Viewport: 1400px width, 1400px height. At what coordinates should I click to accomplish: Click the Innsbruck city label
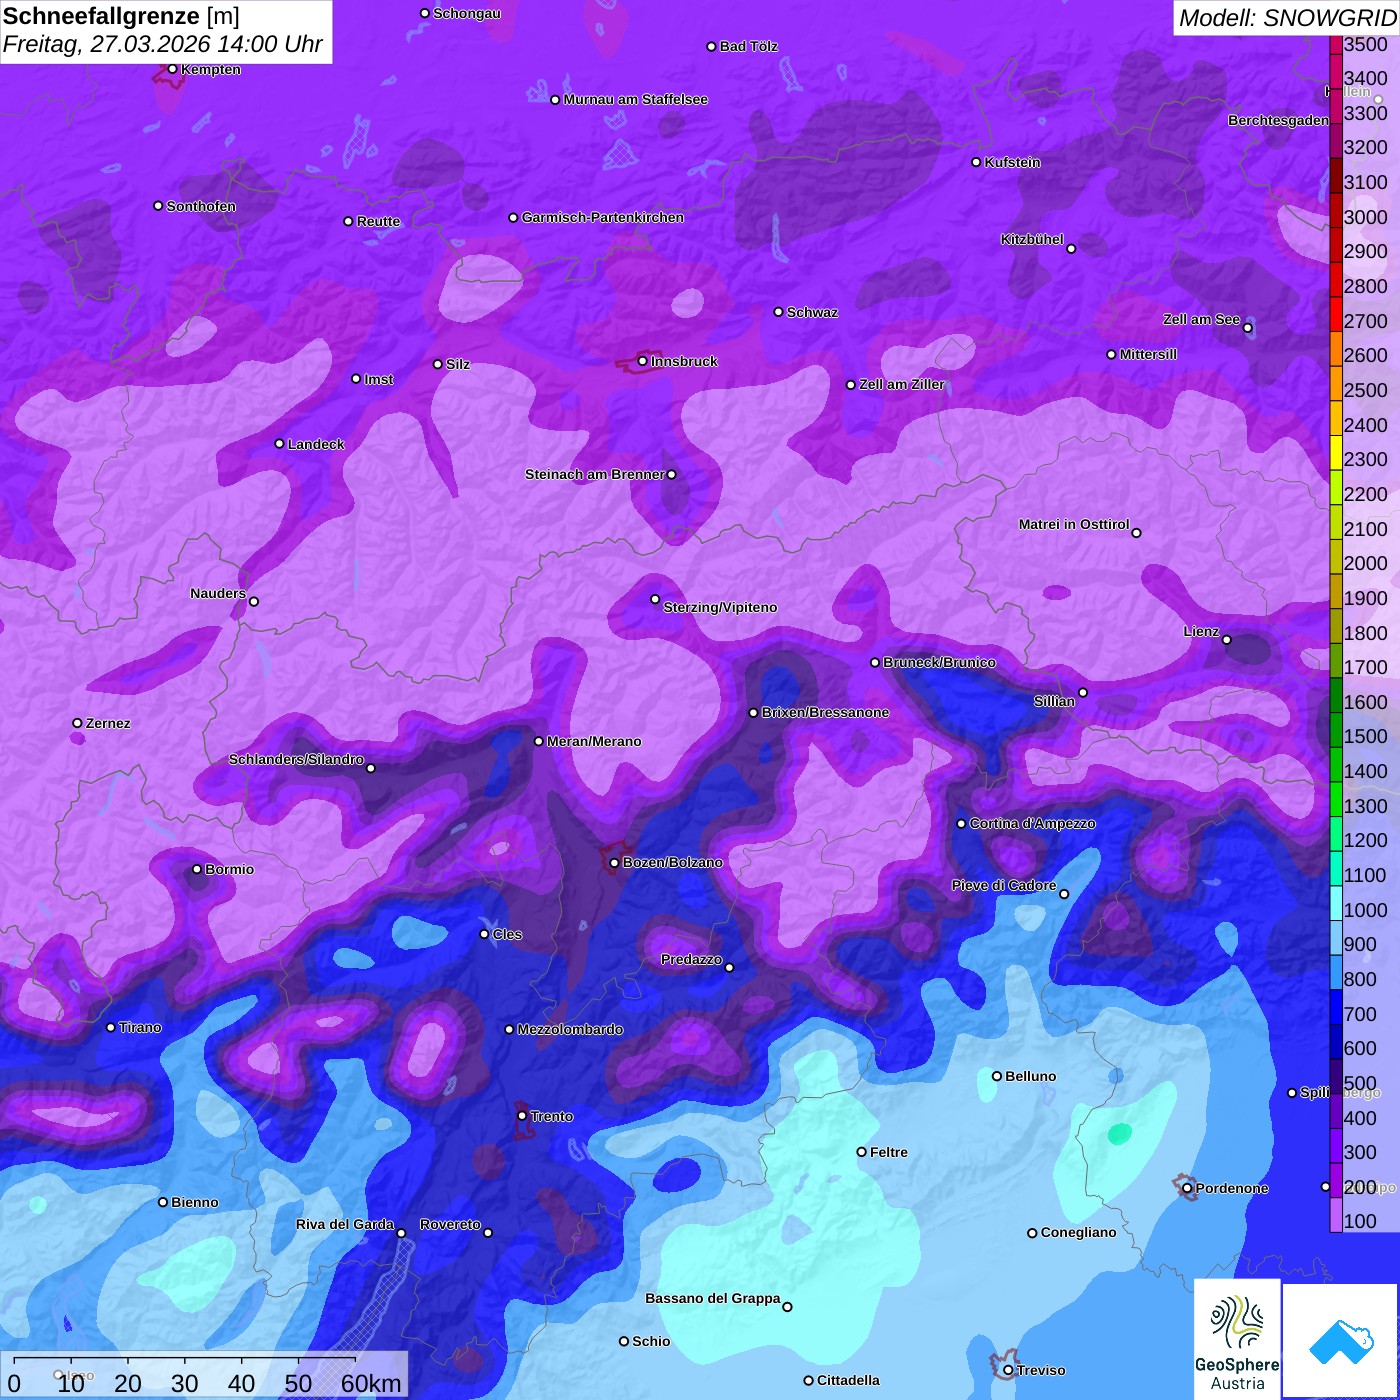[x=684, y=361]
